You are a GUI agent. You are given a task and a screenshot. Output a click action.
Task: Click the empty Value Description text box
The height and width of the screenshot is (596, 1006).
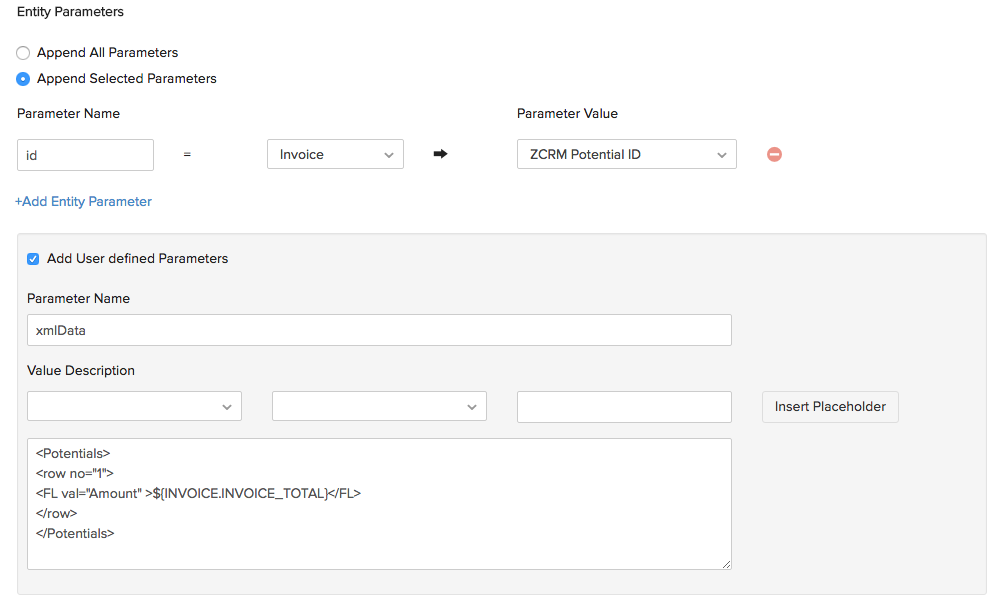[623, 406]
